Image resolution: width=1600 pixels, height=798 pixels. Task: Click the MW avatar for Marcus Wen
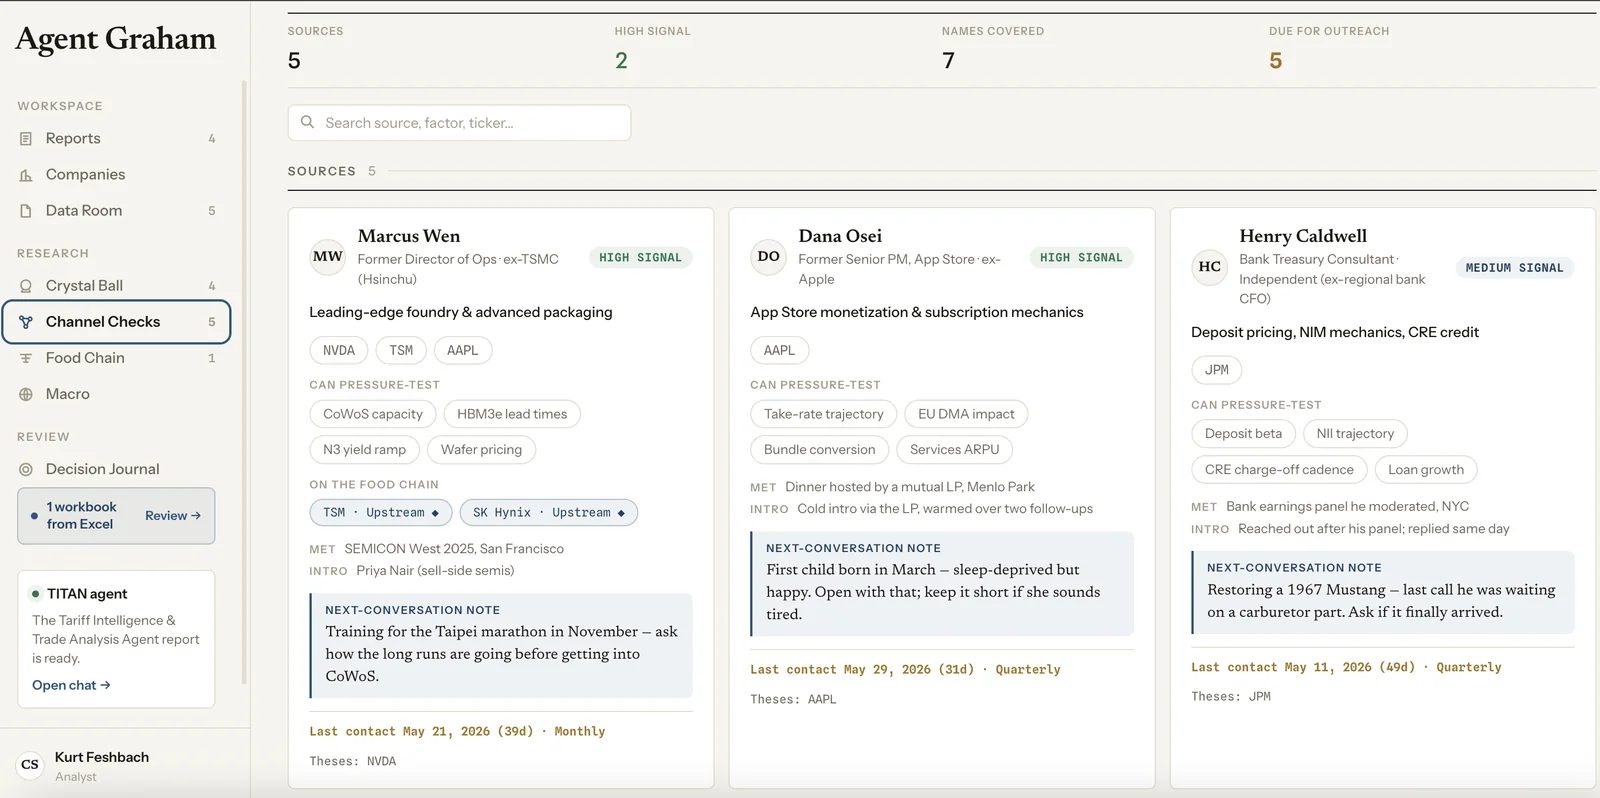tap(328, 257)
